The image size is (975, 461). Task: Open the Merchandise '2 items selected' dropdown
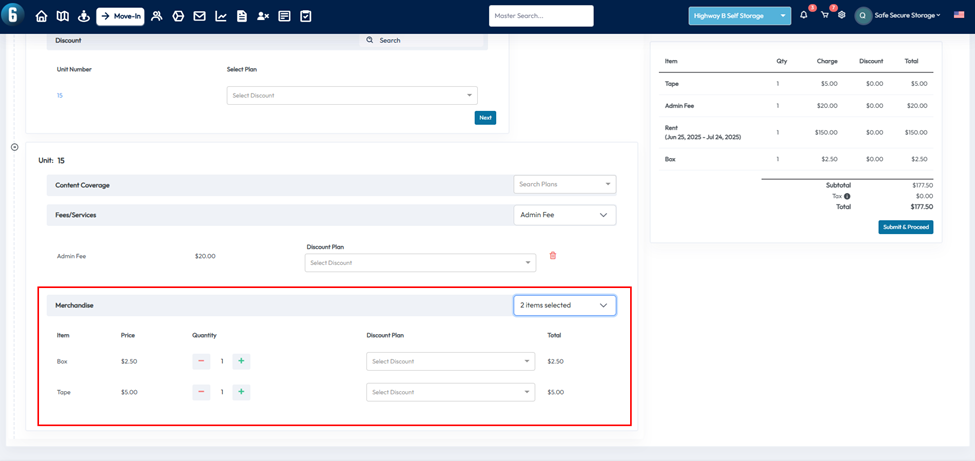[564, 305]
